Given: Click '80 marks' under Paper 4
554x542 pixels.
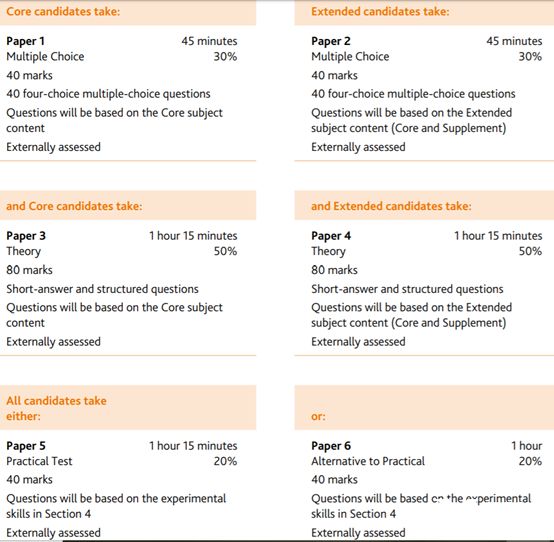Looking at the screenshot, I should click(334, 270).
